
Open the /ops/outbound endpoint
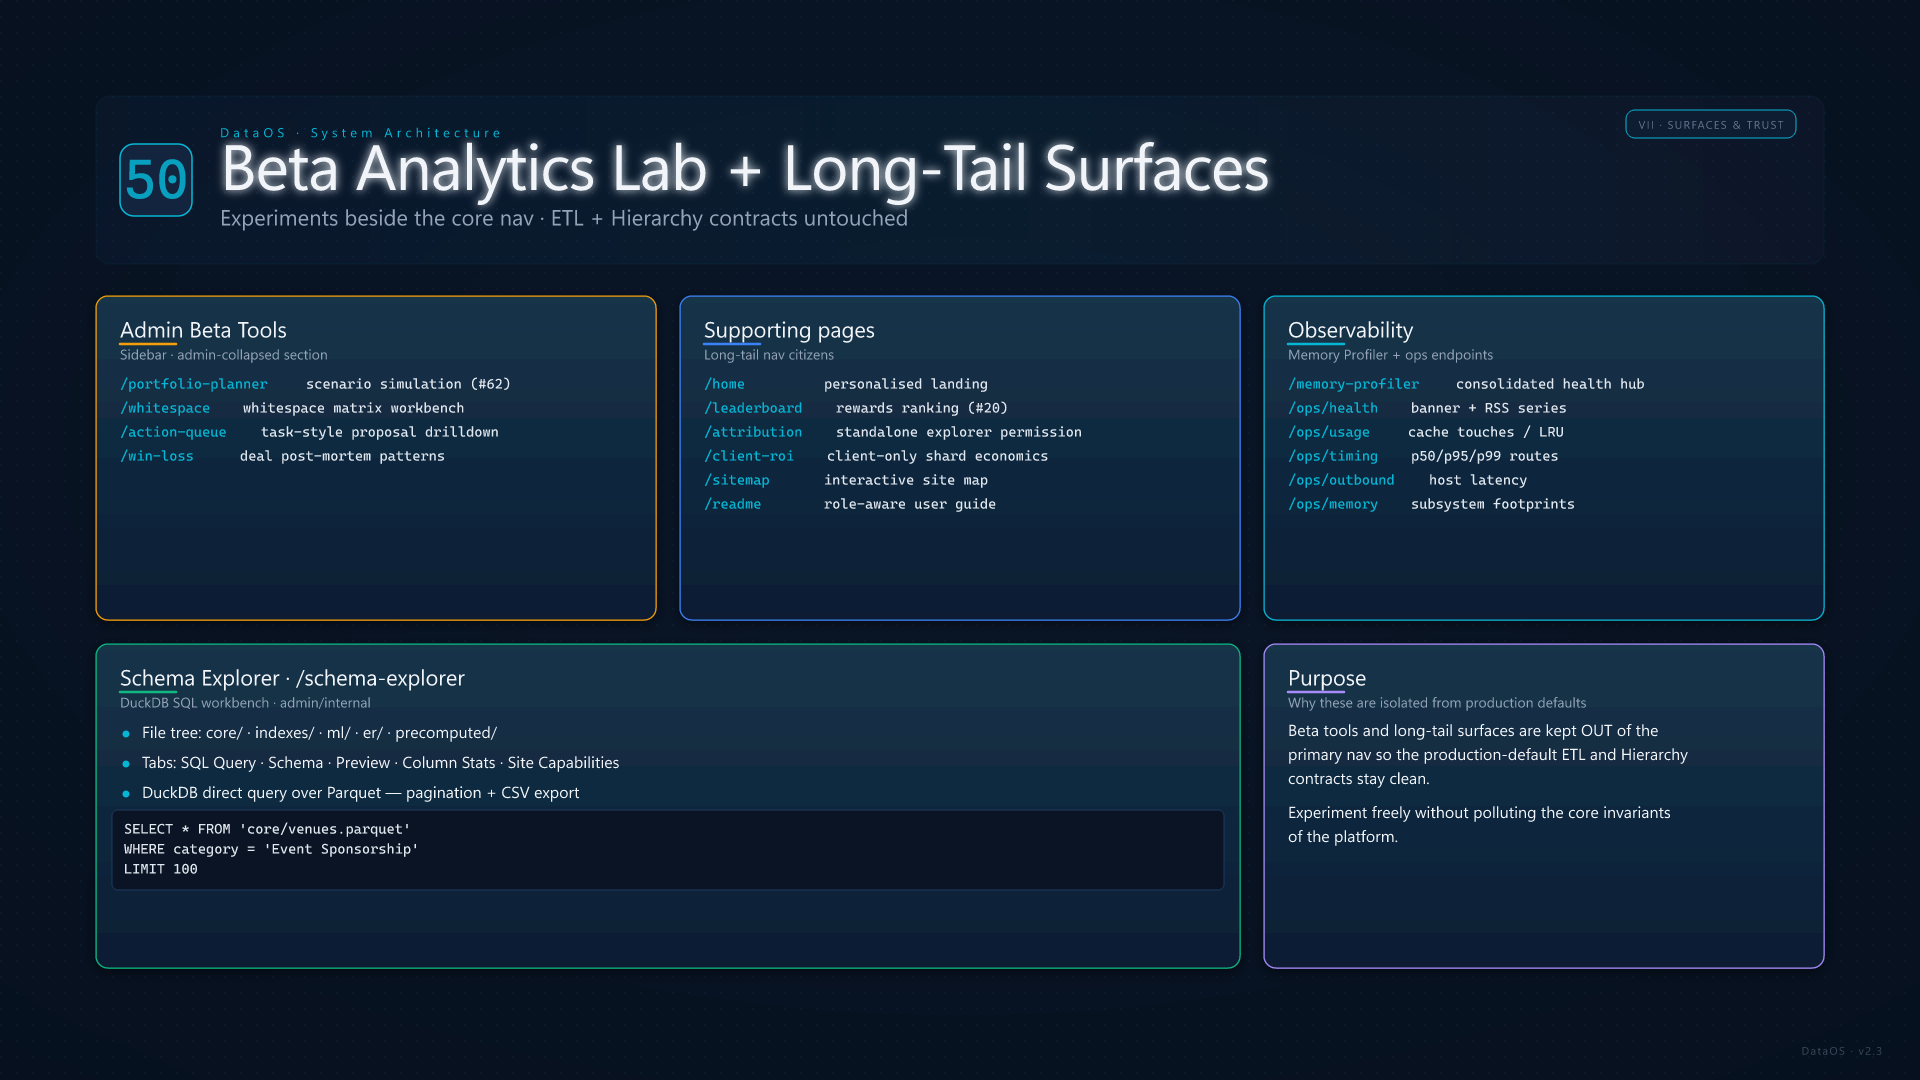(x=1341, y=480)
